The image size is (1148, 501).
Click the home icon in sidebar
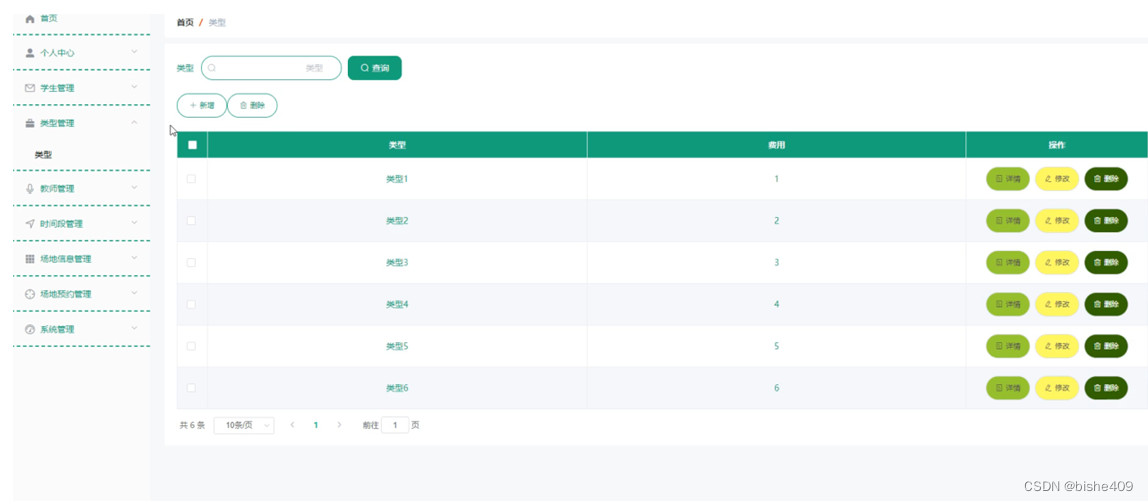(x=30, y=18)
